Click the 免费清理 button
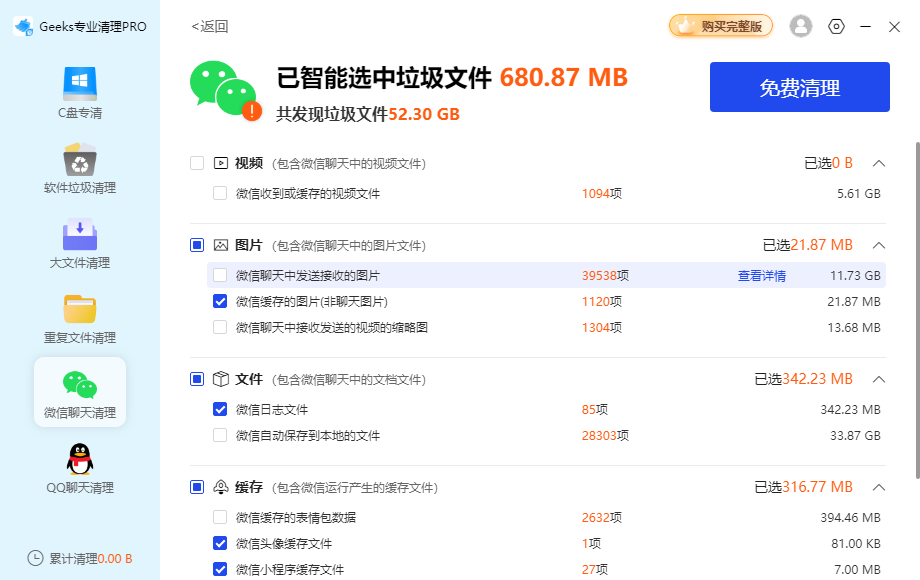This screenshot has width=920, height=580. [x=800, y=87]
